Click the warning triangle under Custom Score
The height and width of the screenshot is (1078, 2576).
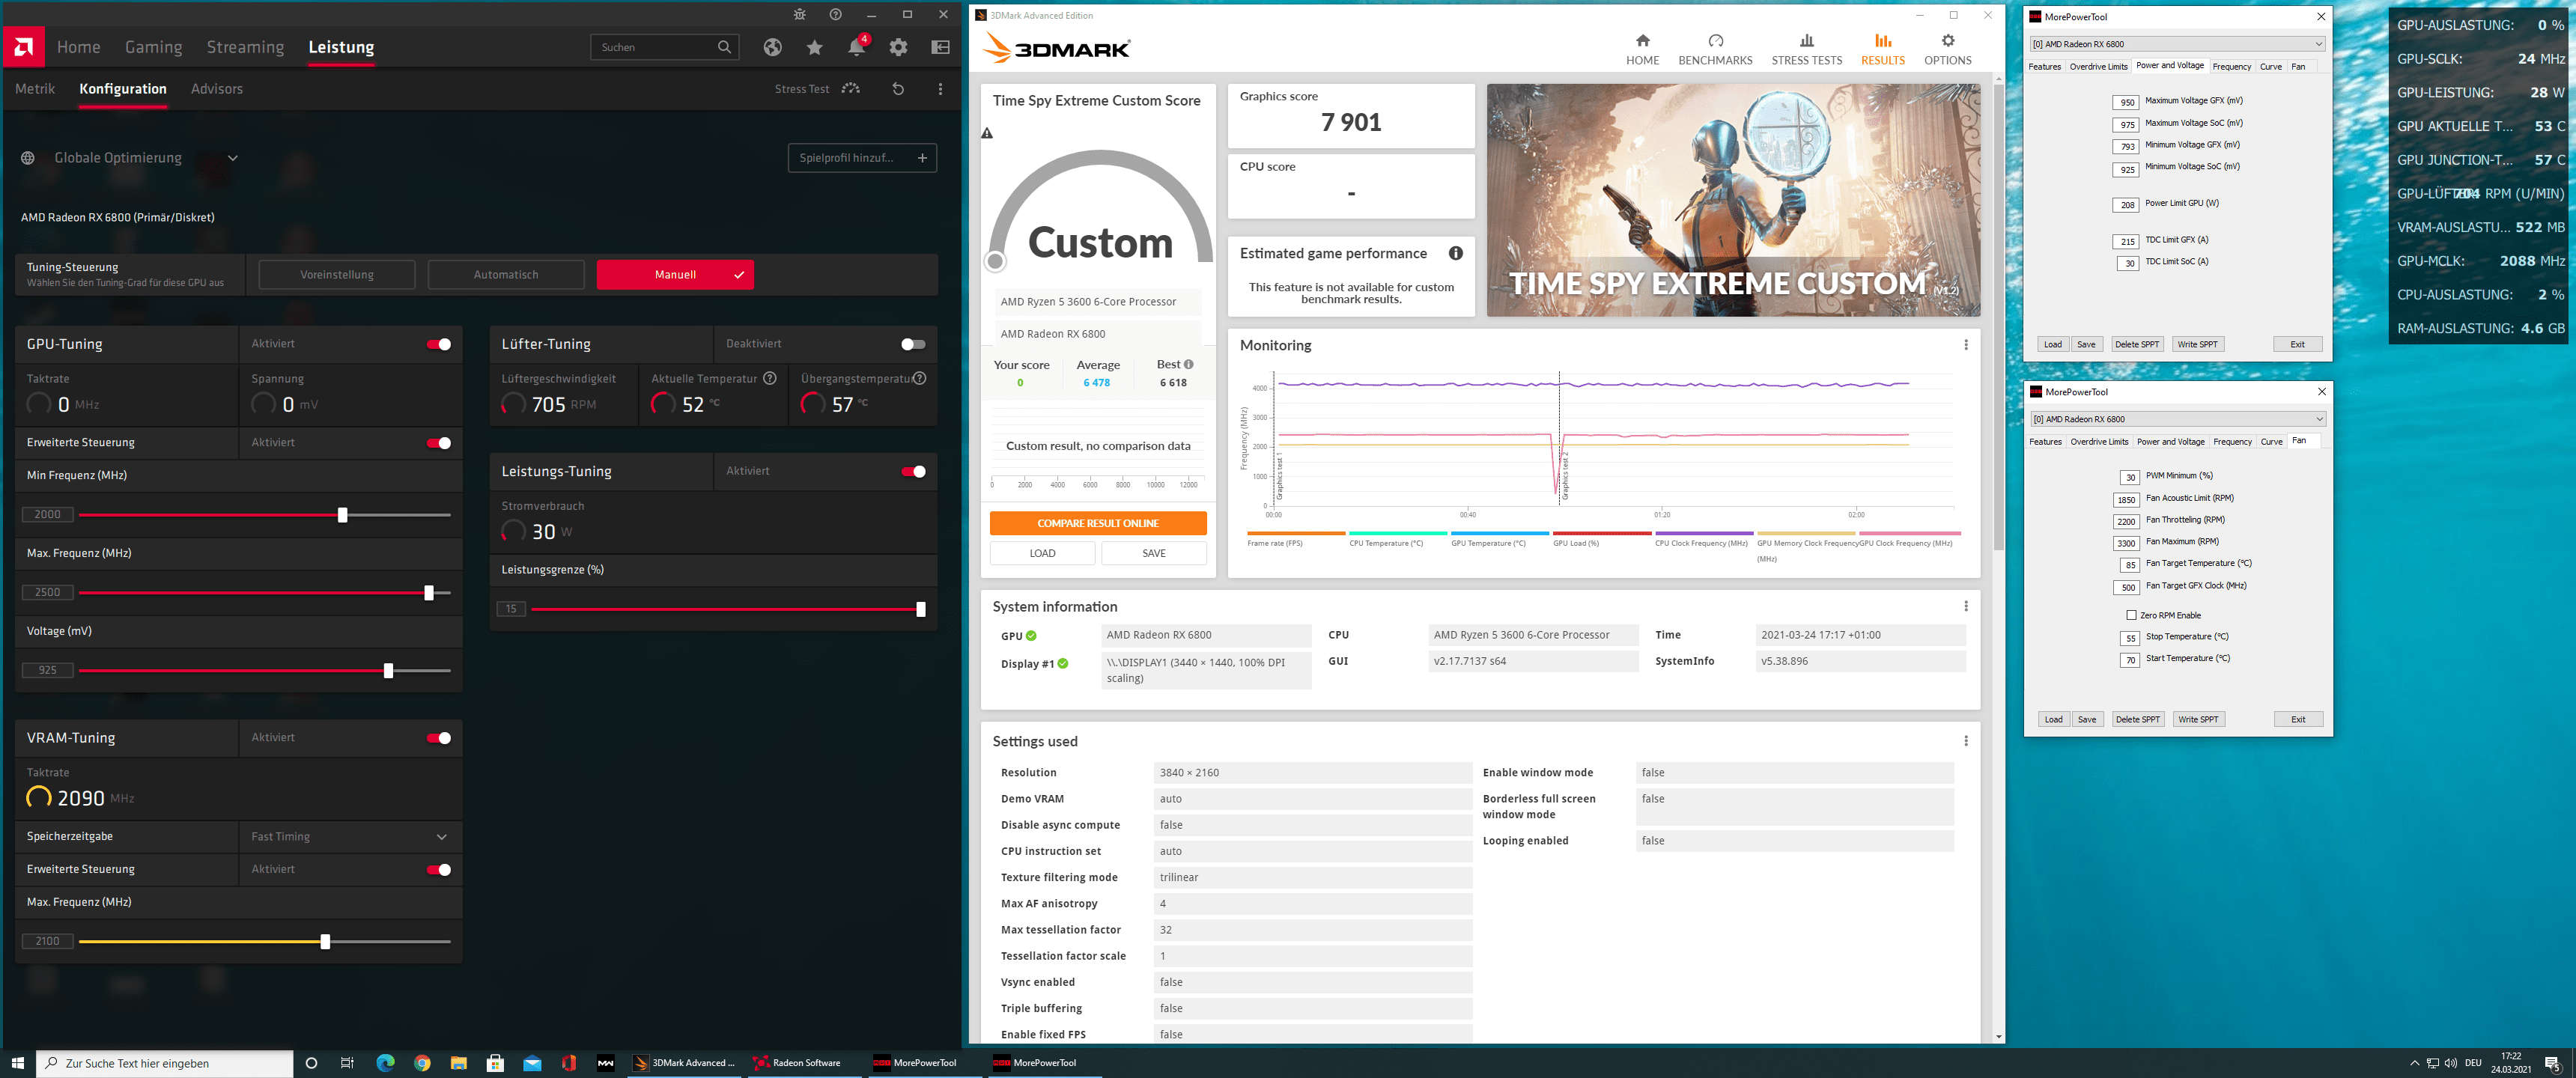987,133
